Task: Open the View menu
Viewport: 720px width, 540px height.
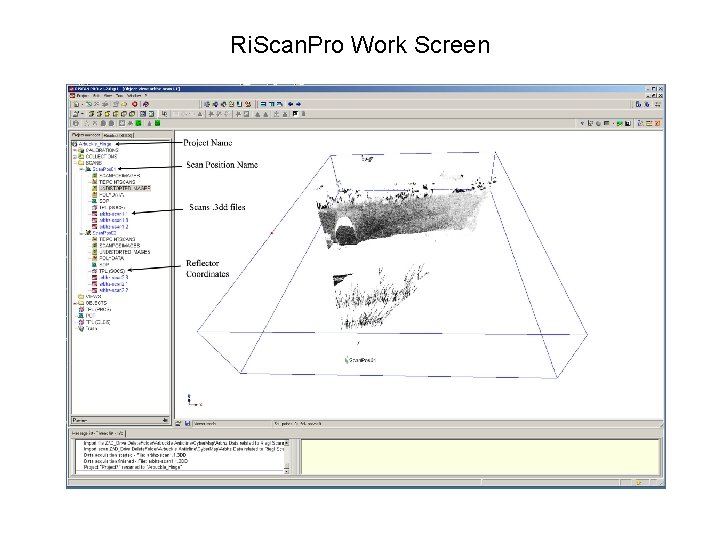Action: tap(108, 96)
